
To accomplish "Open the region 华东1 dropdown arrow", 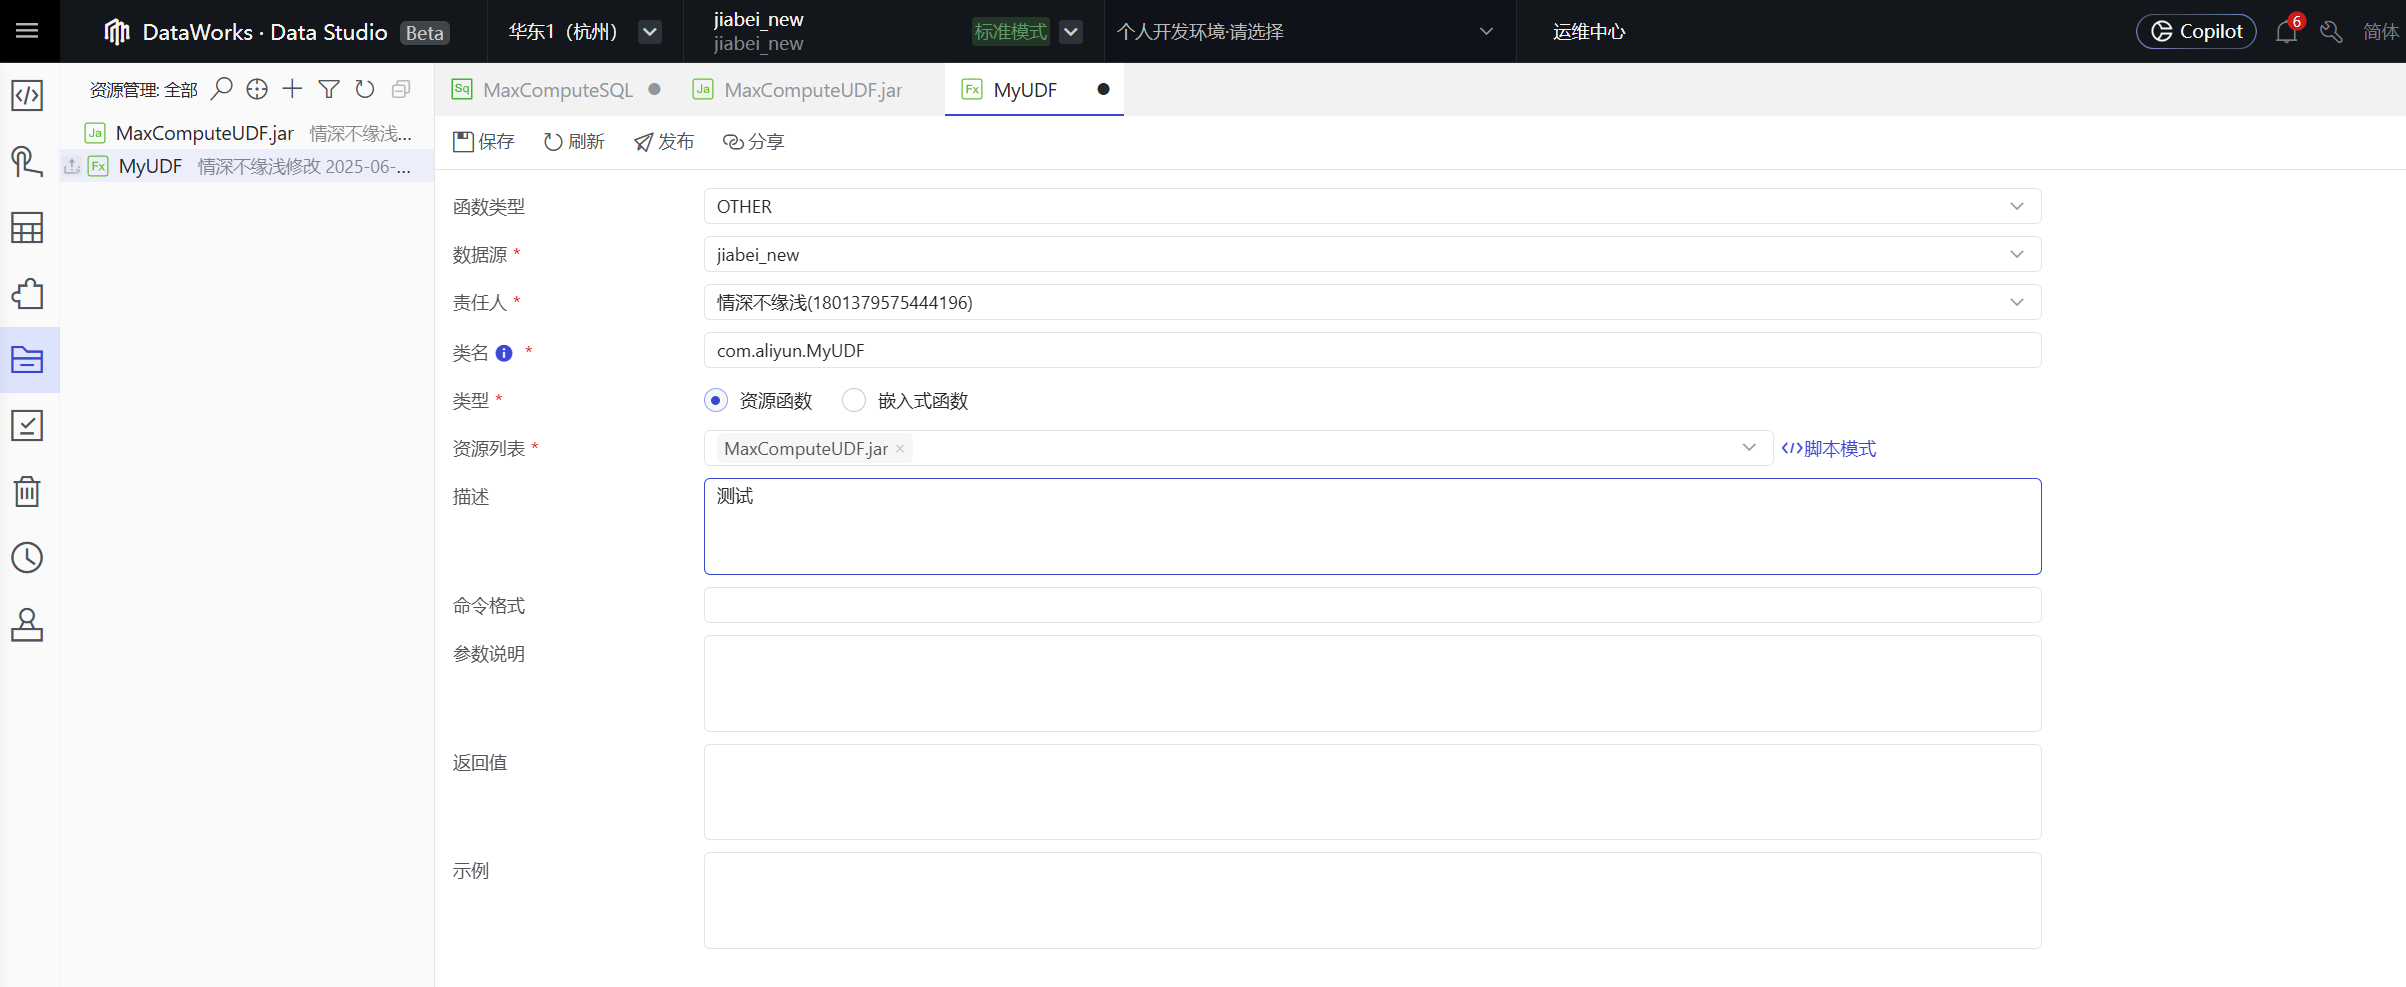I will [x=650, y=32].
